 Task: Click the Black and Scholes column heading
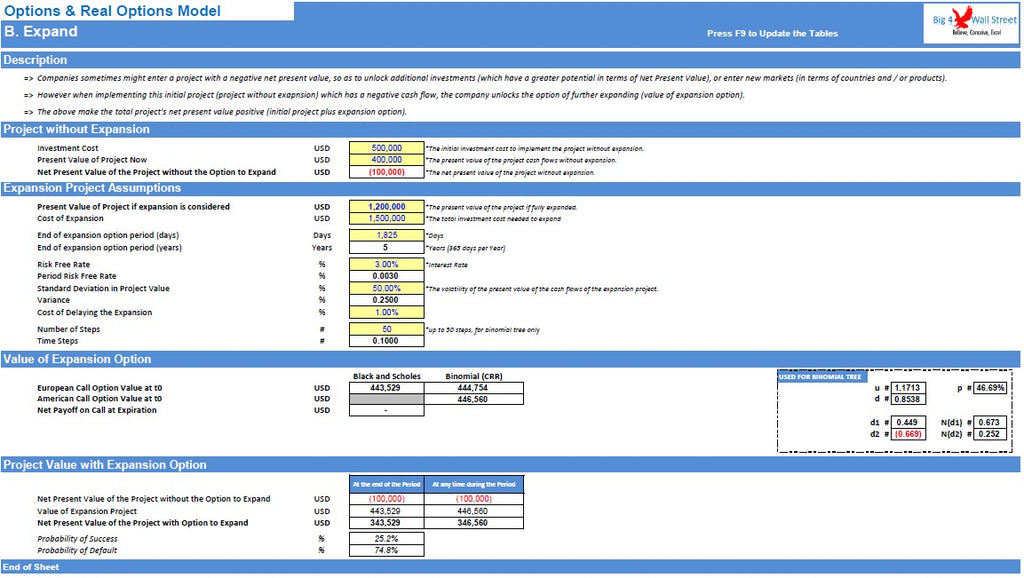click(387, 376)
